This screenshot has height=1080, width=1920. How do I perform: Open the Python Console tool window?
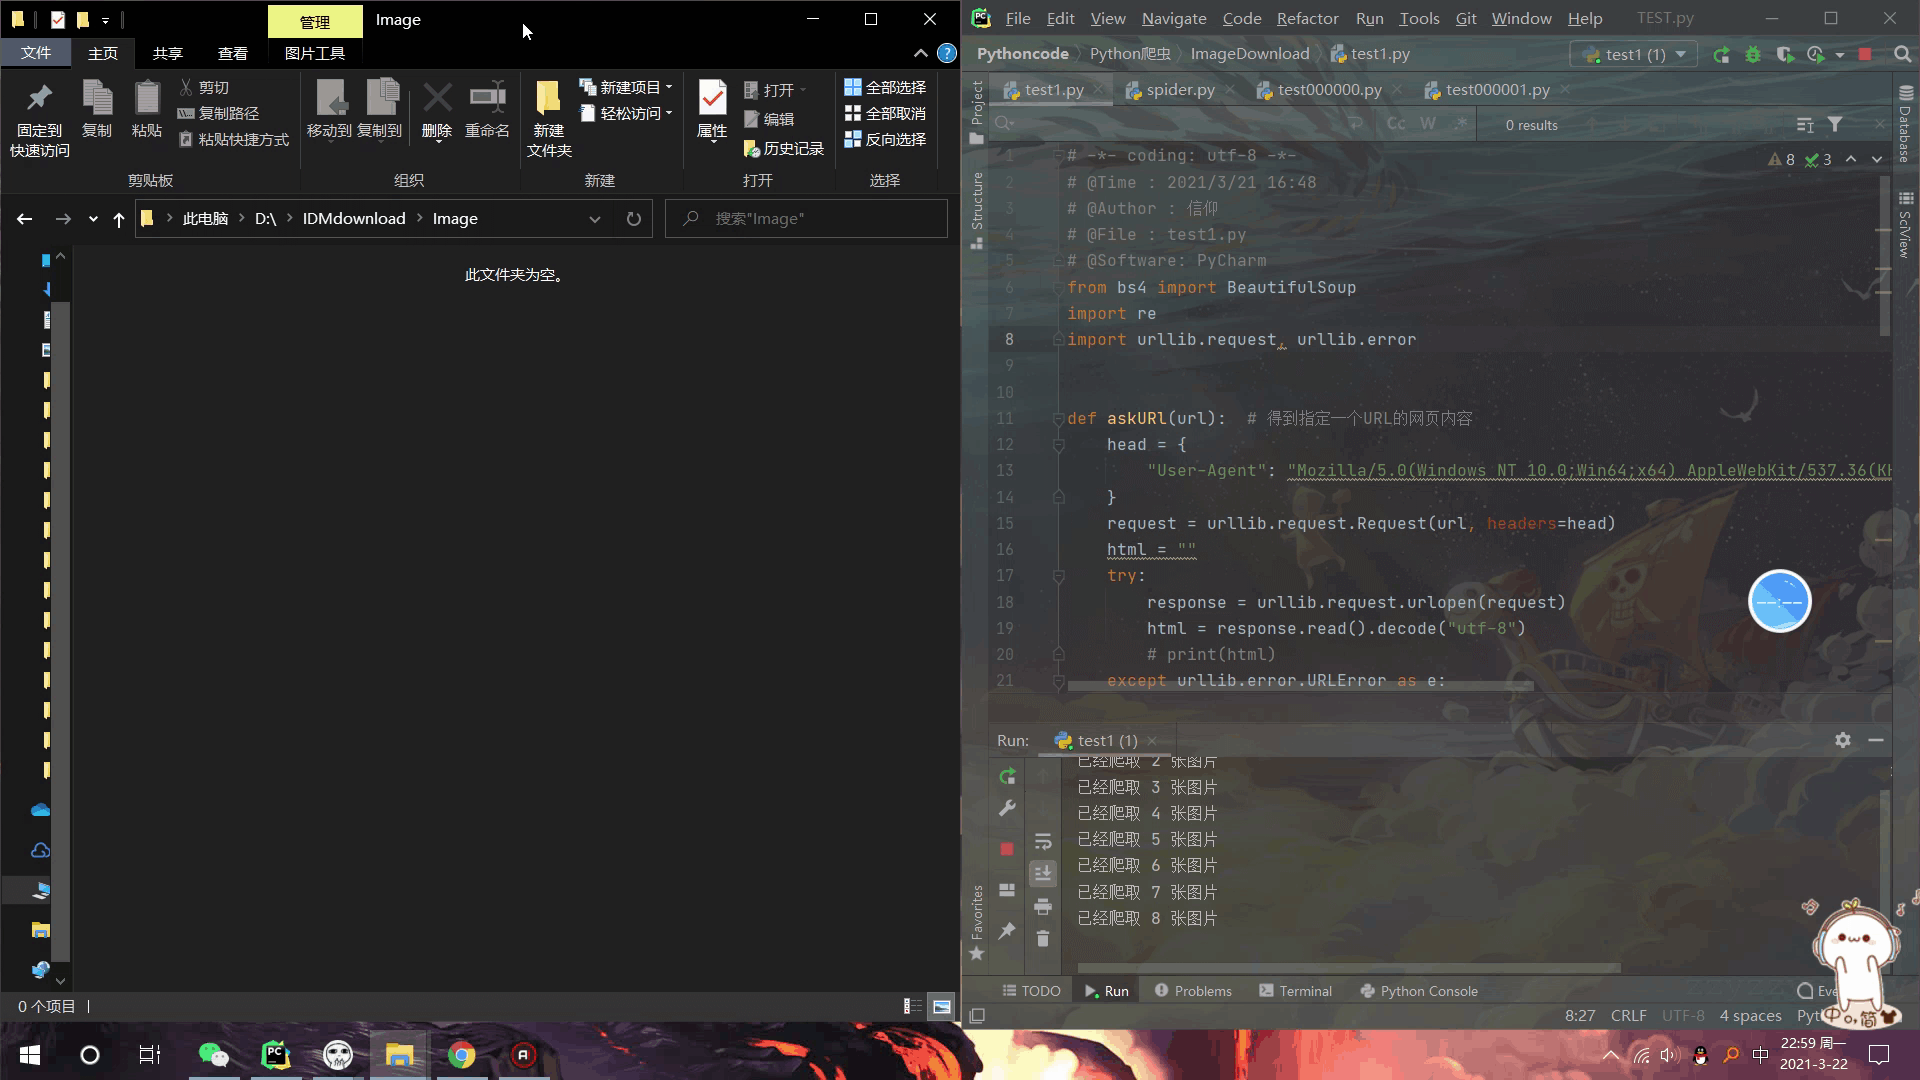(x=1419, y=991)
